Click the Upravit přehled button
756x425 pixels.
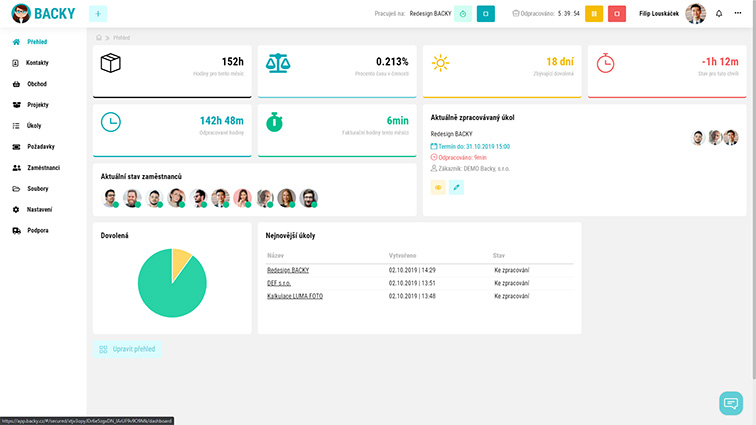coord(126,349)
